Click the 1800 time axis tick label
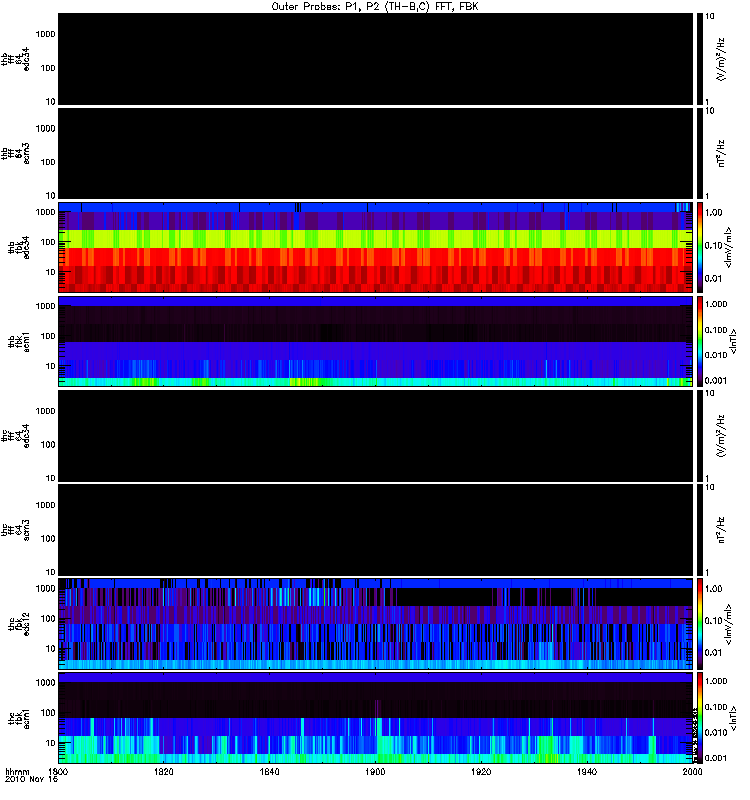Viewport: 750px width, 800px height. [59, 771]
